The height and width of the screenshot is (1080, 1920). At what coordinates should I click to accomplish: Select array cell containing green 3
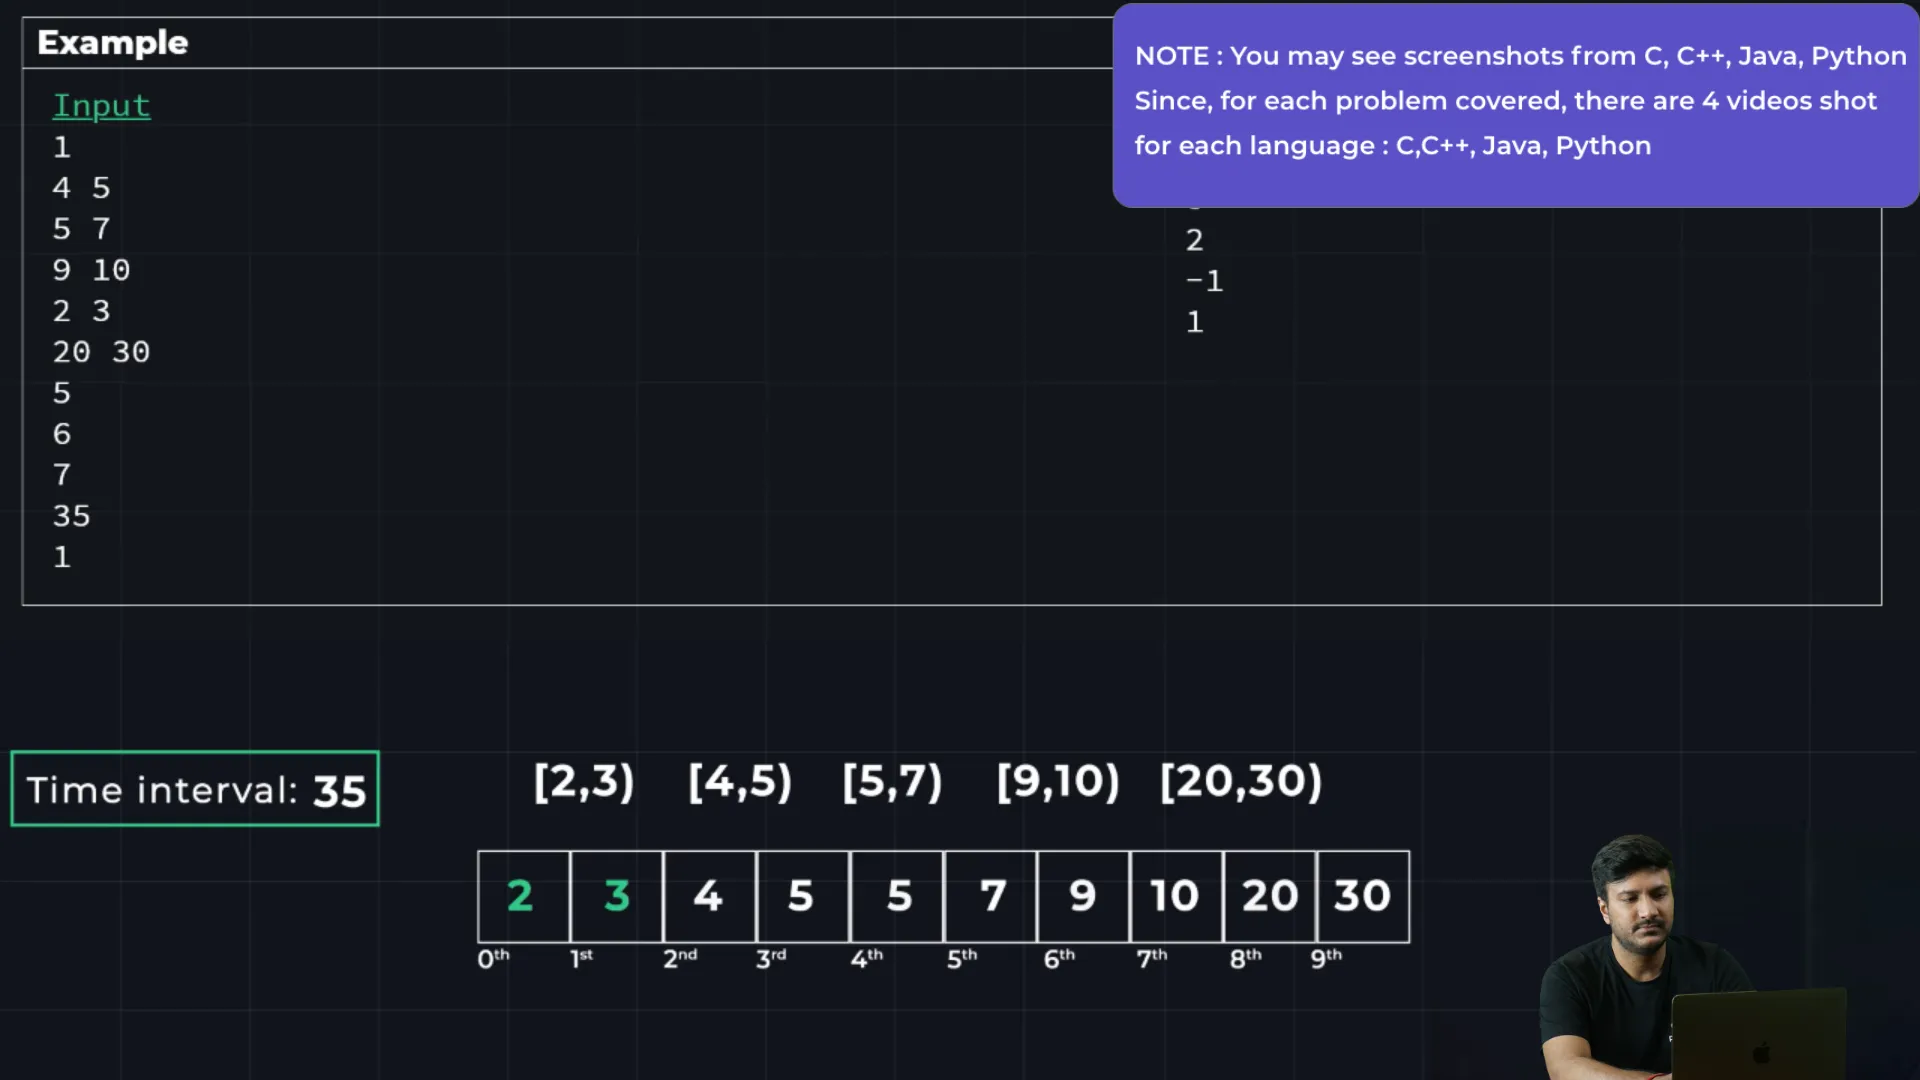tap(616, 896)
